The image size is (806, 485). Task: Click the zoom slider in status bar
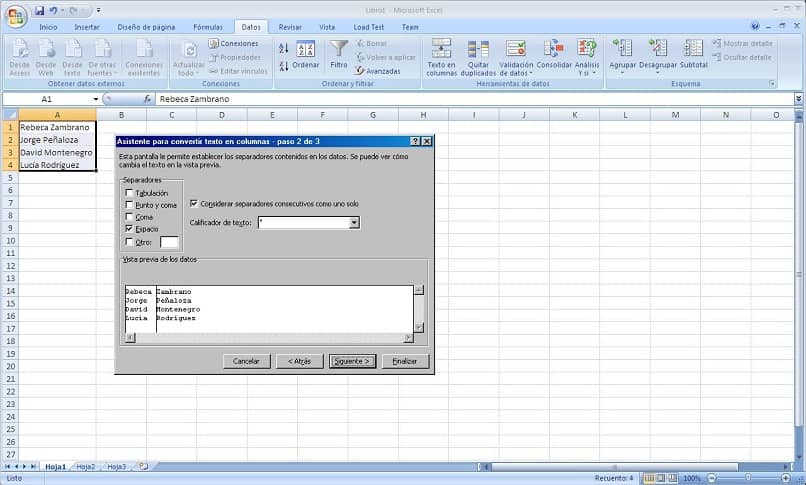pos(748,478)
